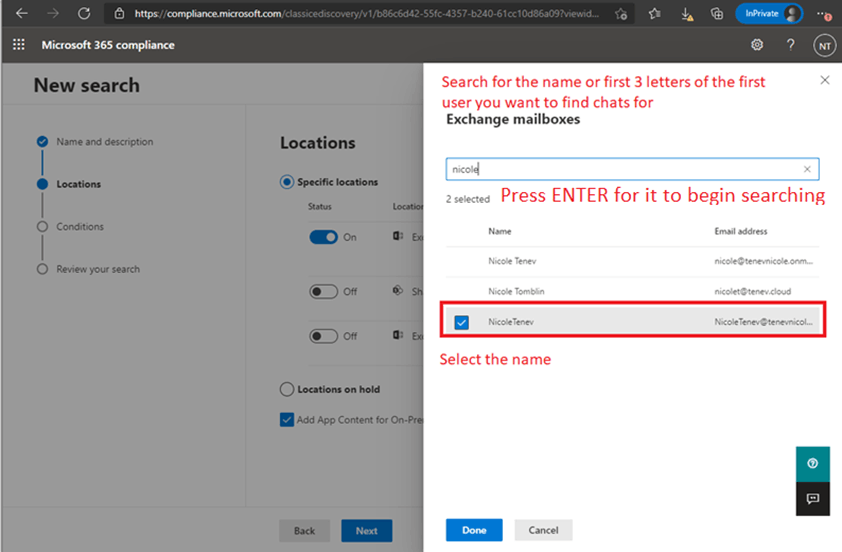Click the browser forward arrow
842x552 pixels.
tap(53, 13)
